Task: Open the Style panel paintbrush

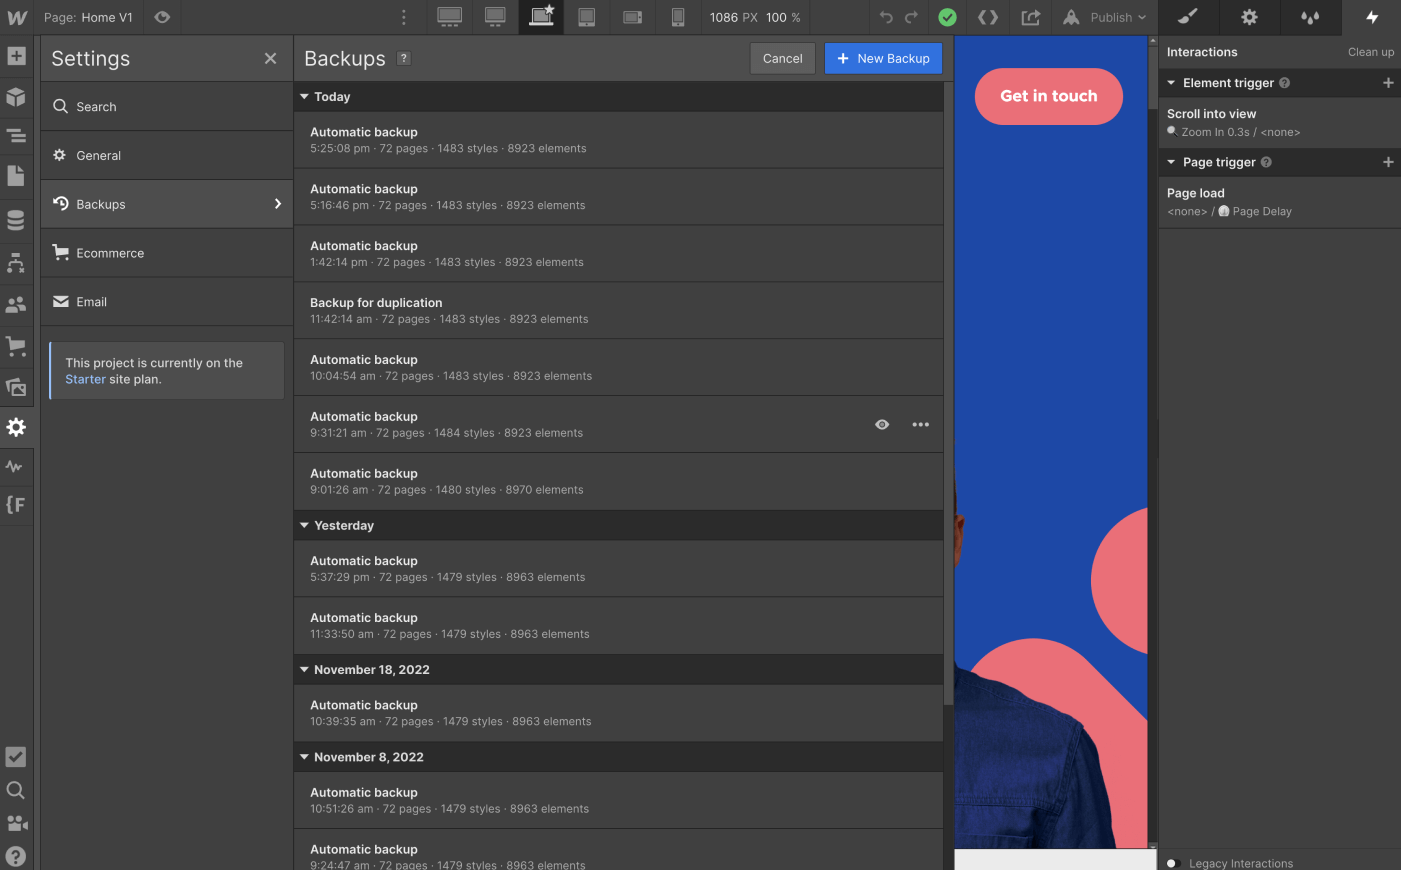Action: tap(1188, 17)
